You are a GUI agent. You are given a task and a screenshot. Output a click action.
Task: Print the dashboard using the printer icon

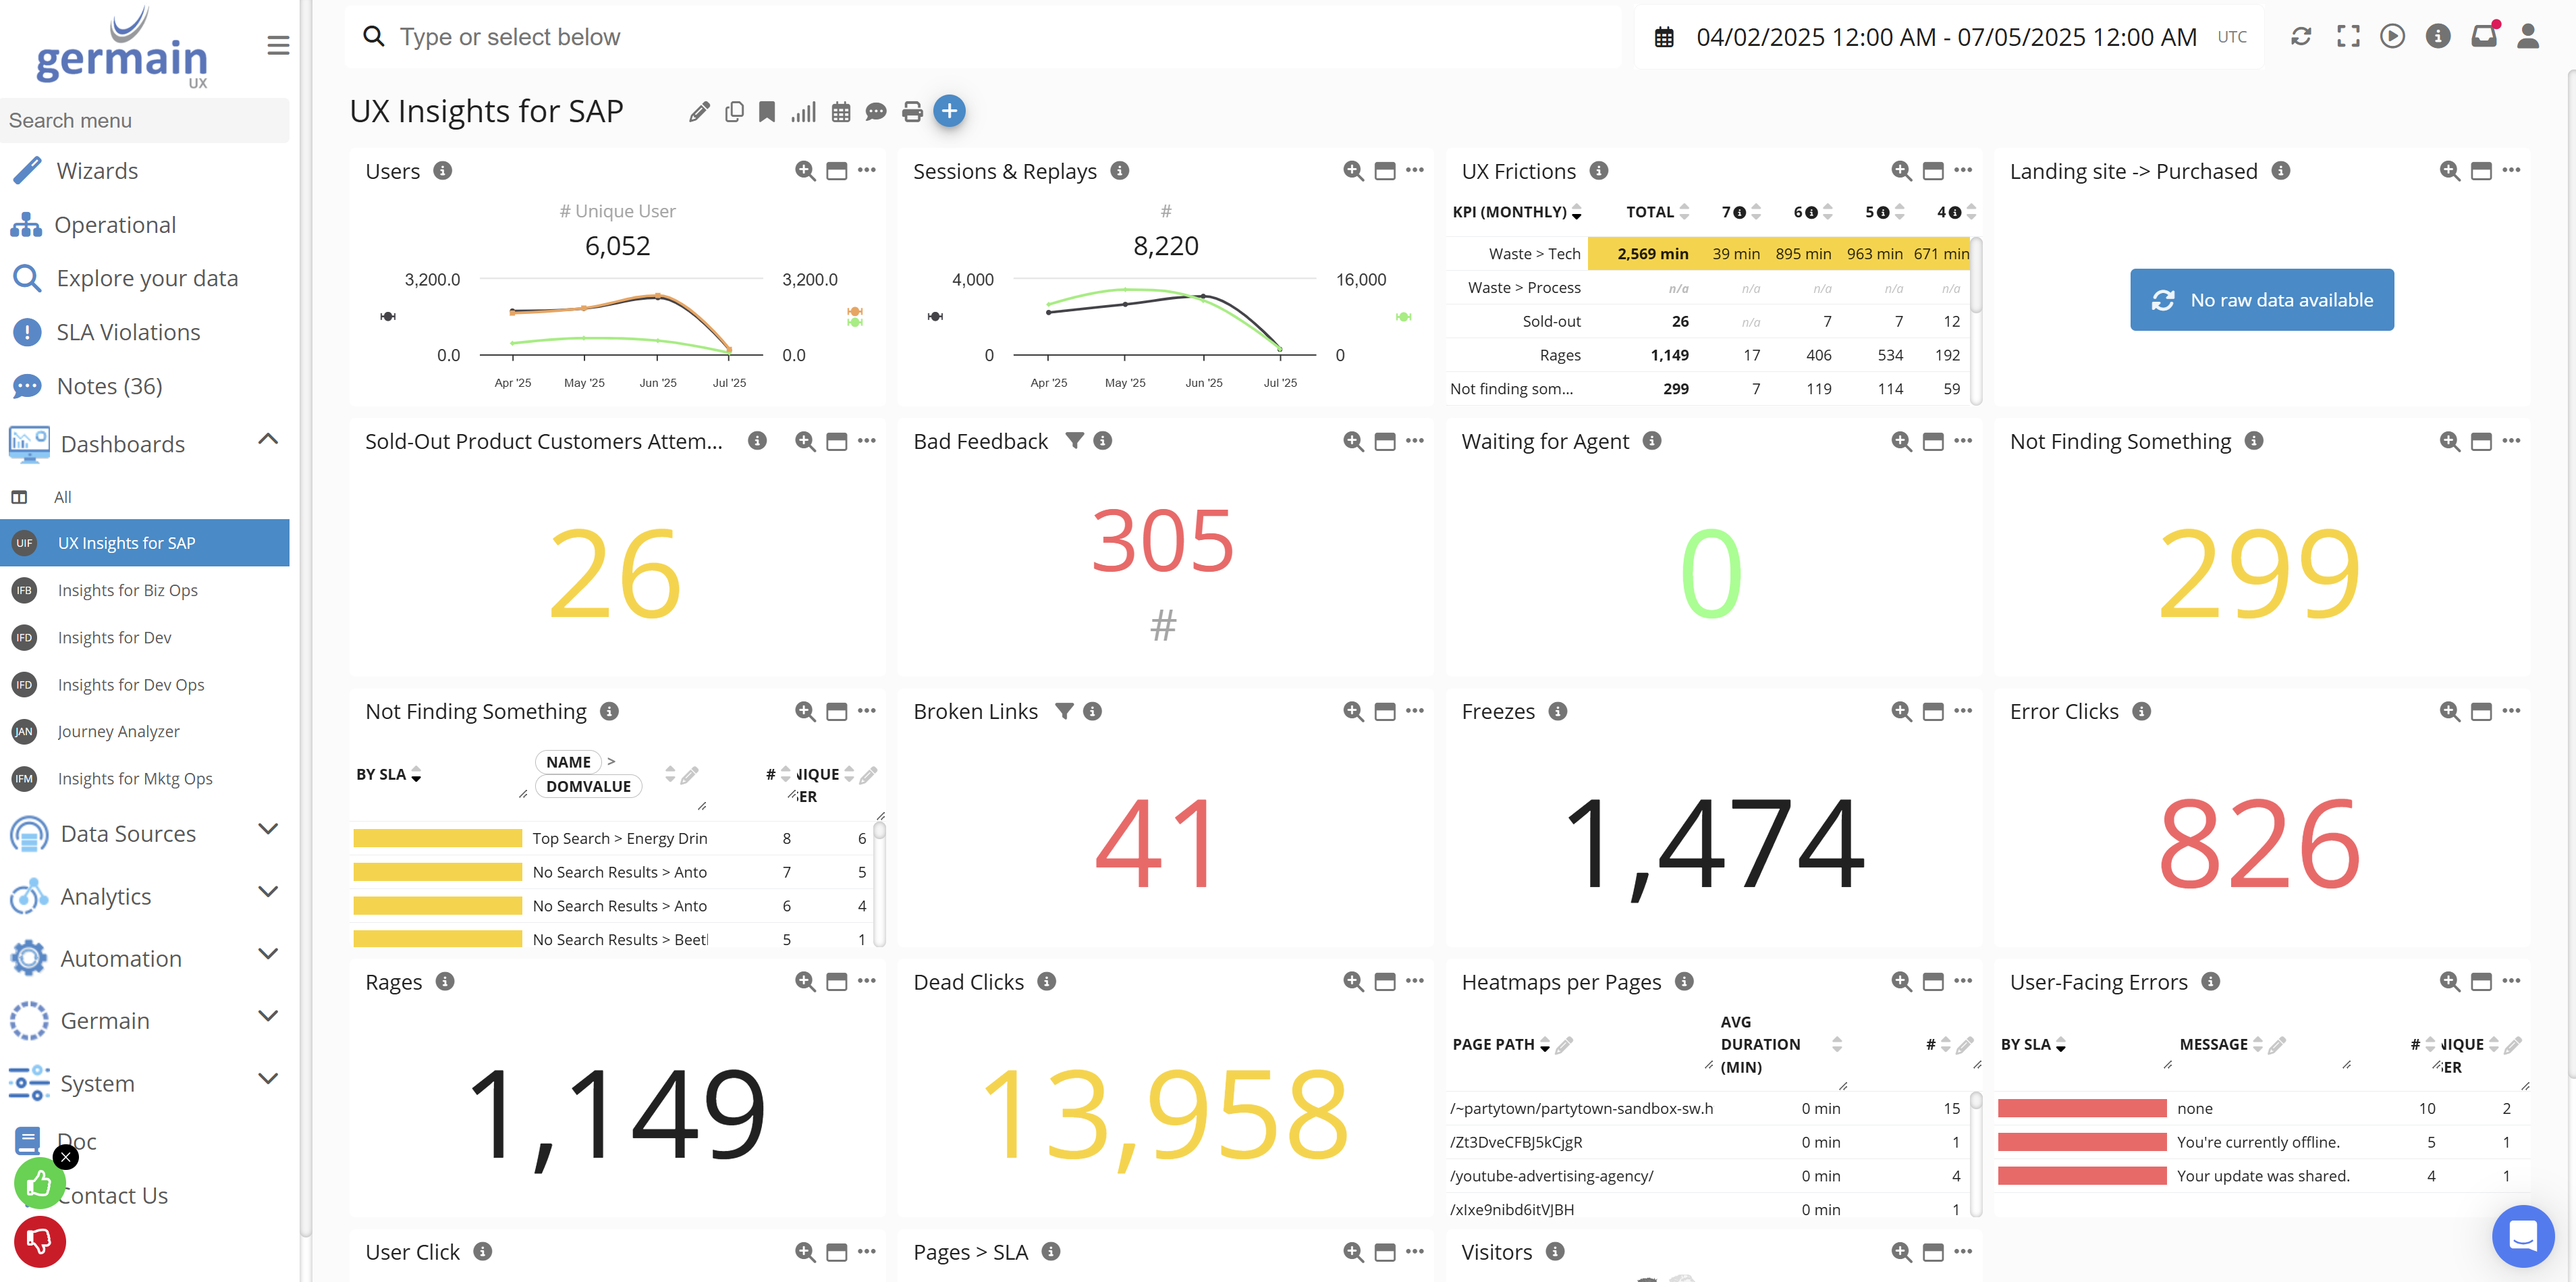tap(912, 112)
